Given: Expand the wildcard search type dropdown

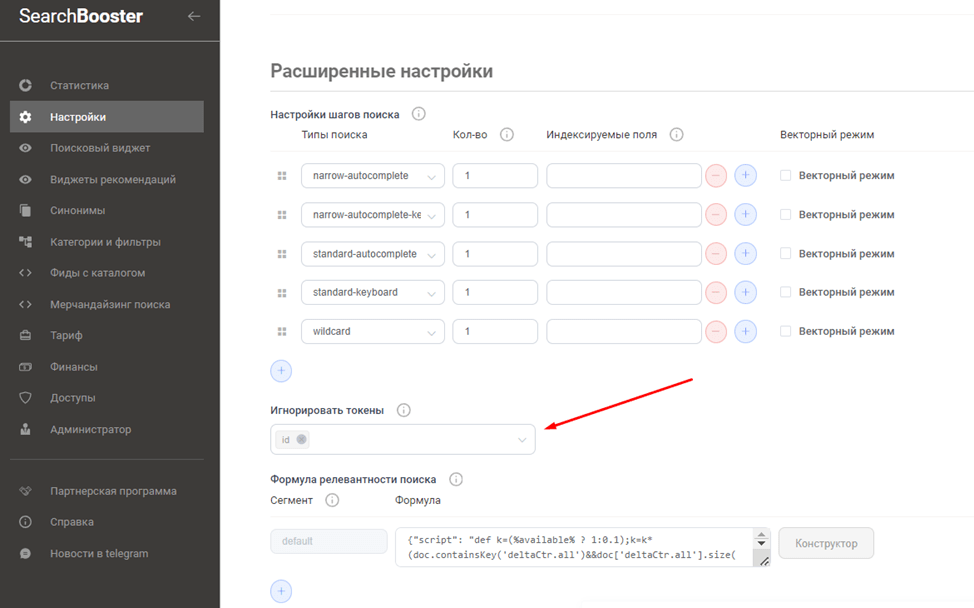Looking at the screenshot, I should point(372,332).
